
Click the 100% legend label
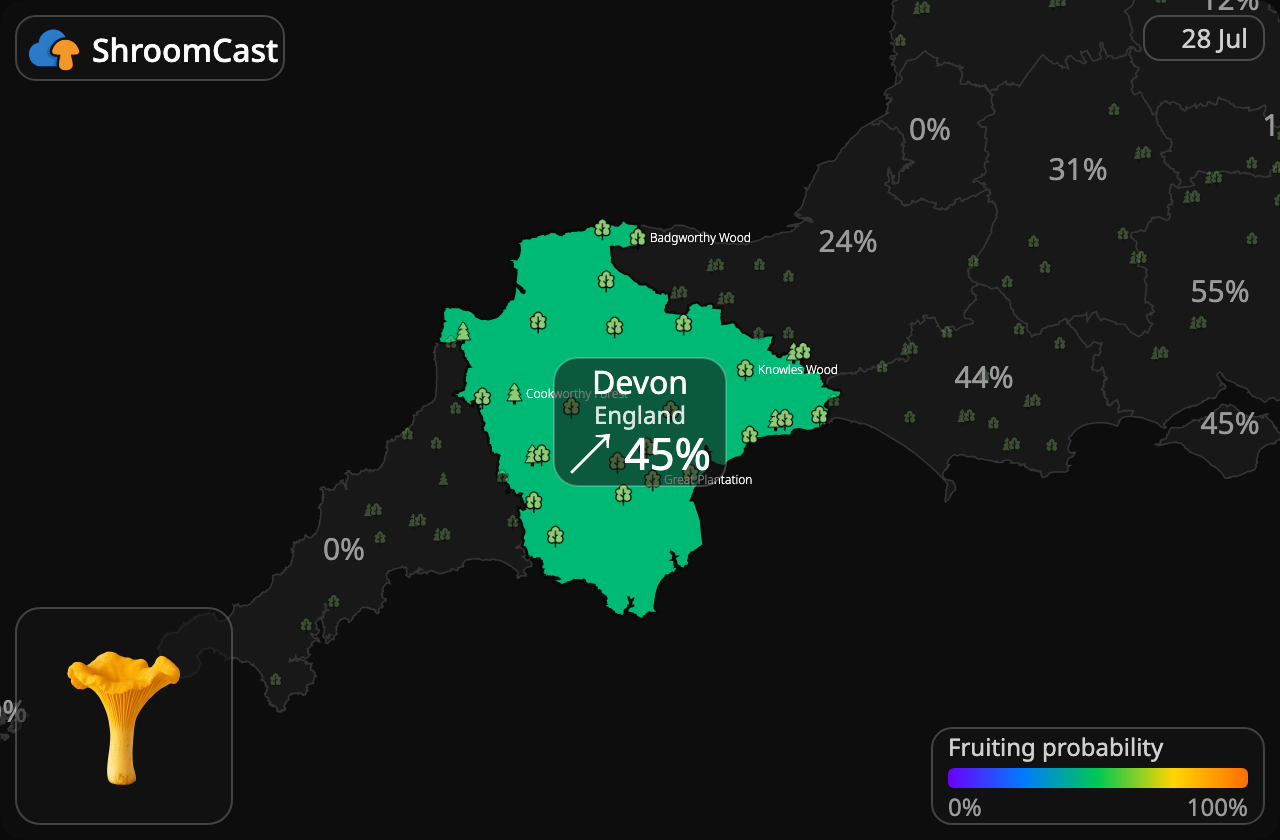(x=1217, y=807)
